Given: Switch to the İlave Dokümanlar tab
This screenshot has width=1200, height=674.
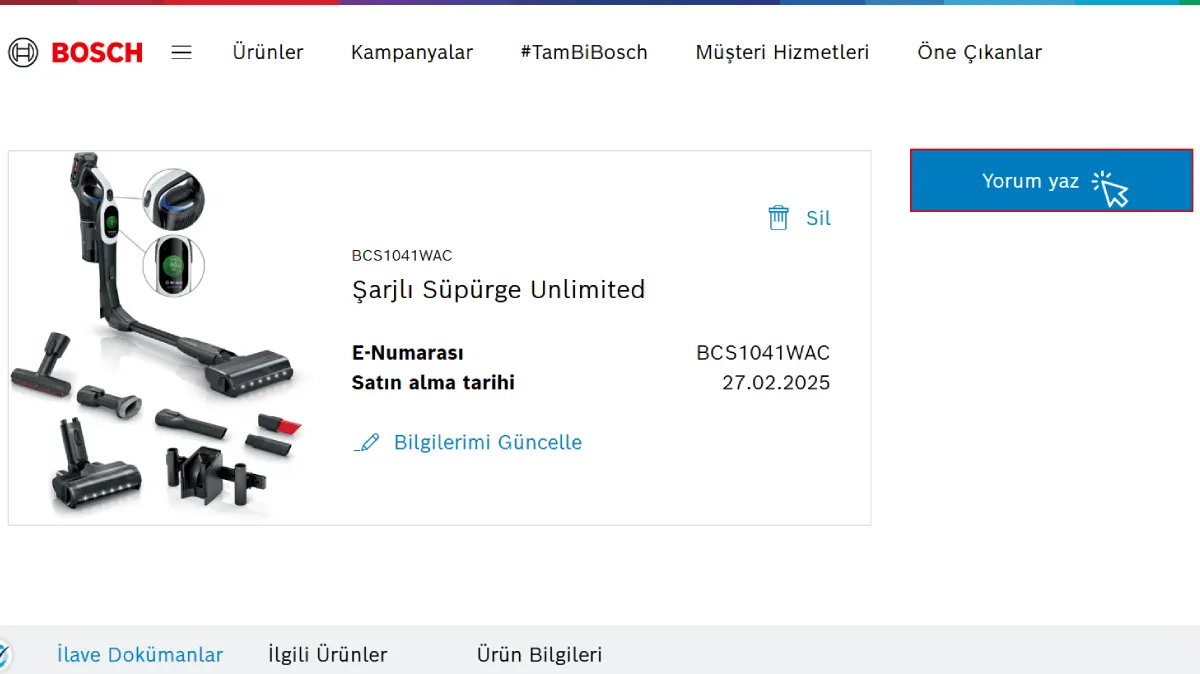Looking at the screenshot, I should [x=140, y=655].
